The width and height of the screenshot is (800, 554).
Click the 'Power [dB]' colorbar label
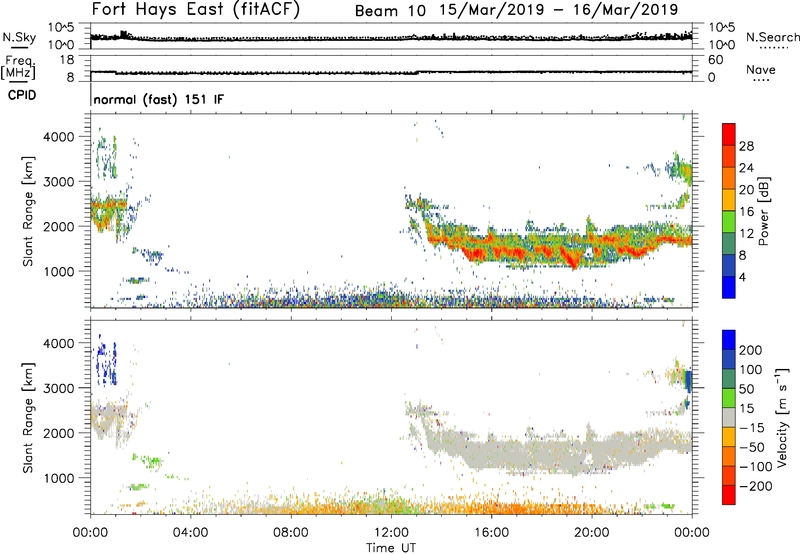(764, 211)
